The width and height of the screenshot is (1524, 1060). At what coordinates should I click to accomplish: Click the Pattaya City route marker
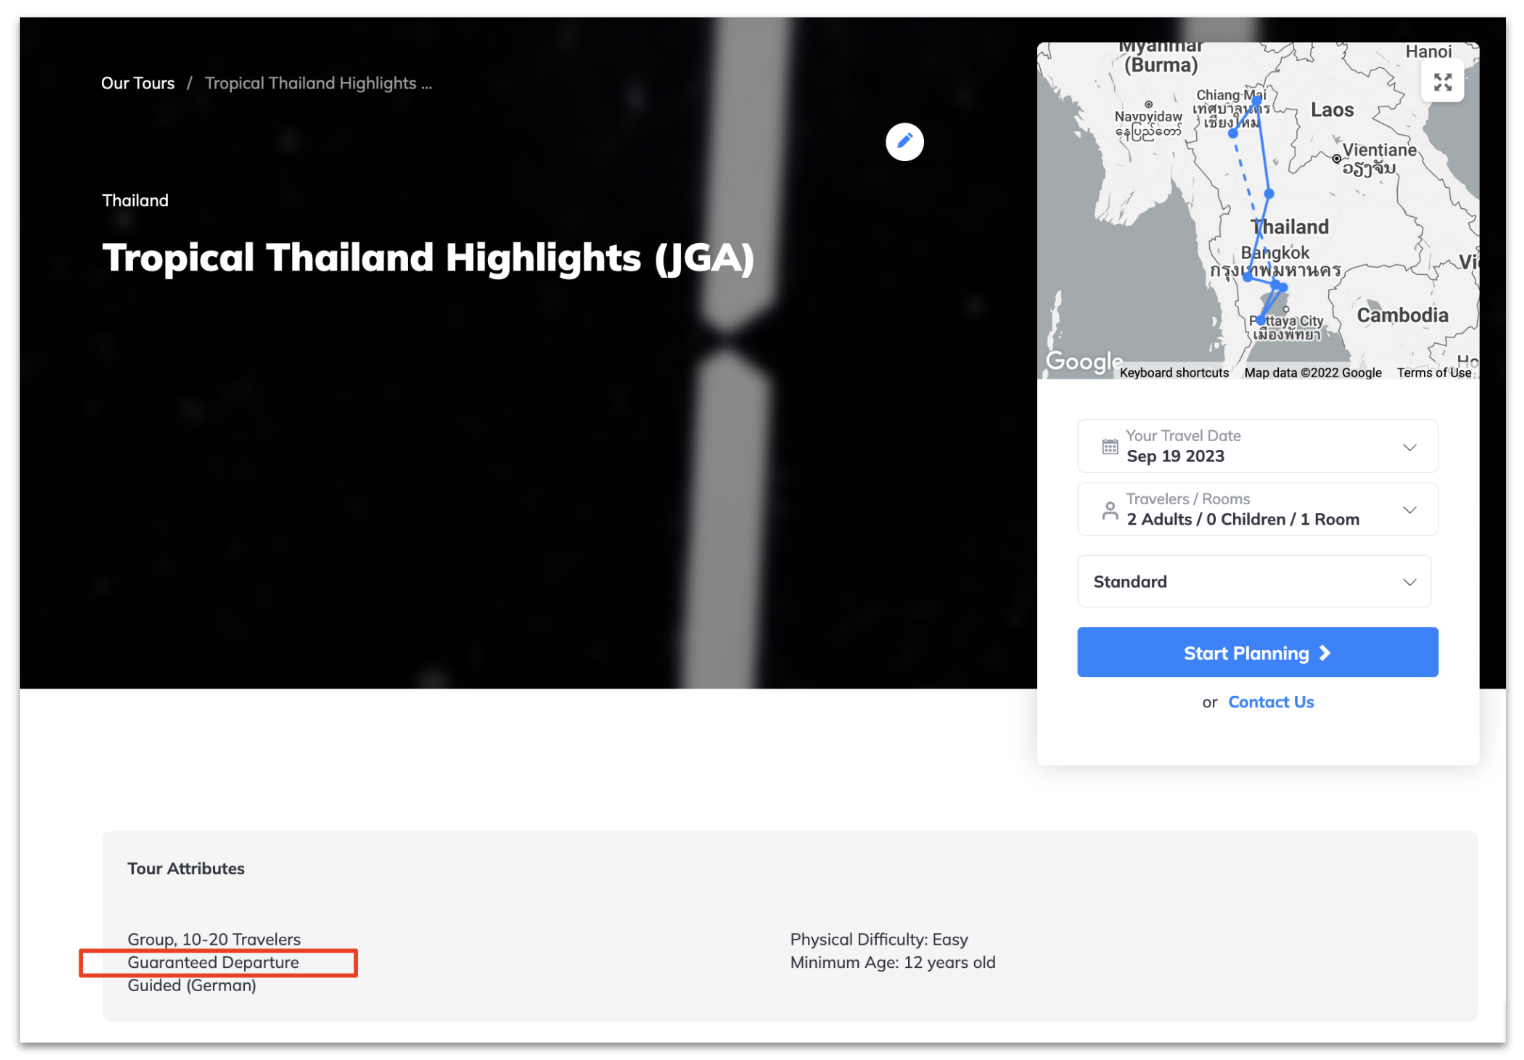(1261, 321)
